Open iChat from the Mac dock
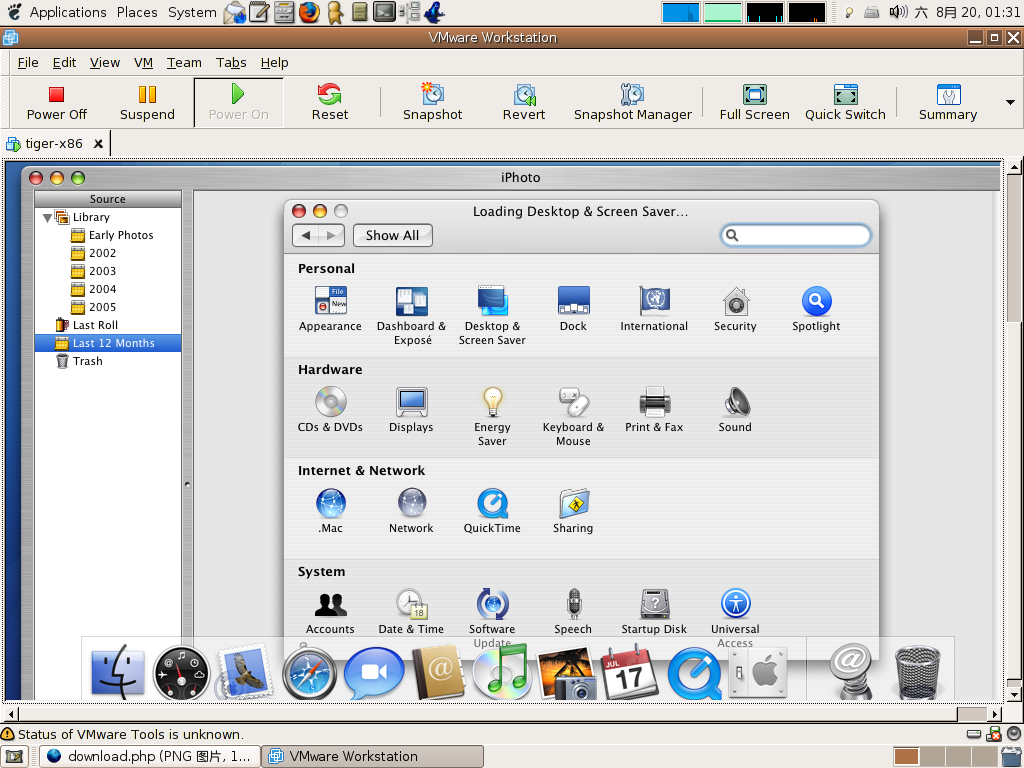 373,673
